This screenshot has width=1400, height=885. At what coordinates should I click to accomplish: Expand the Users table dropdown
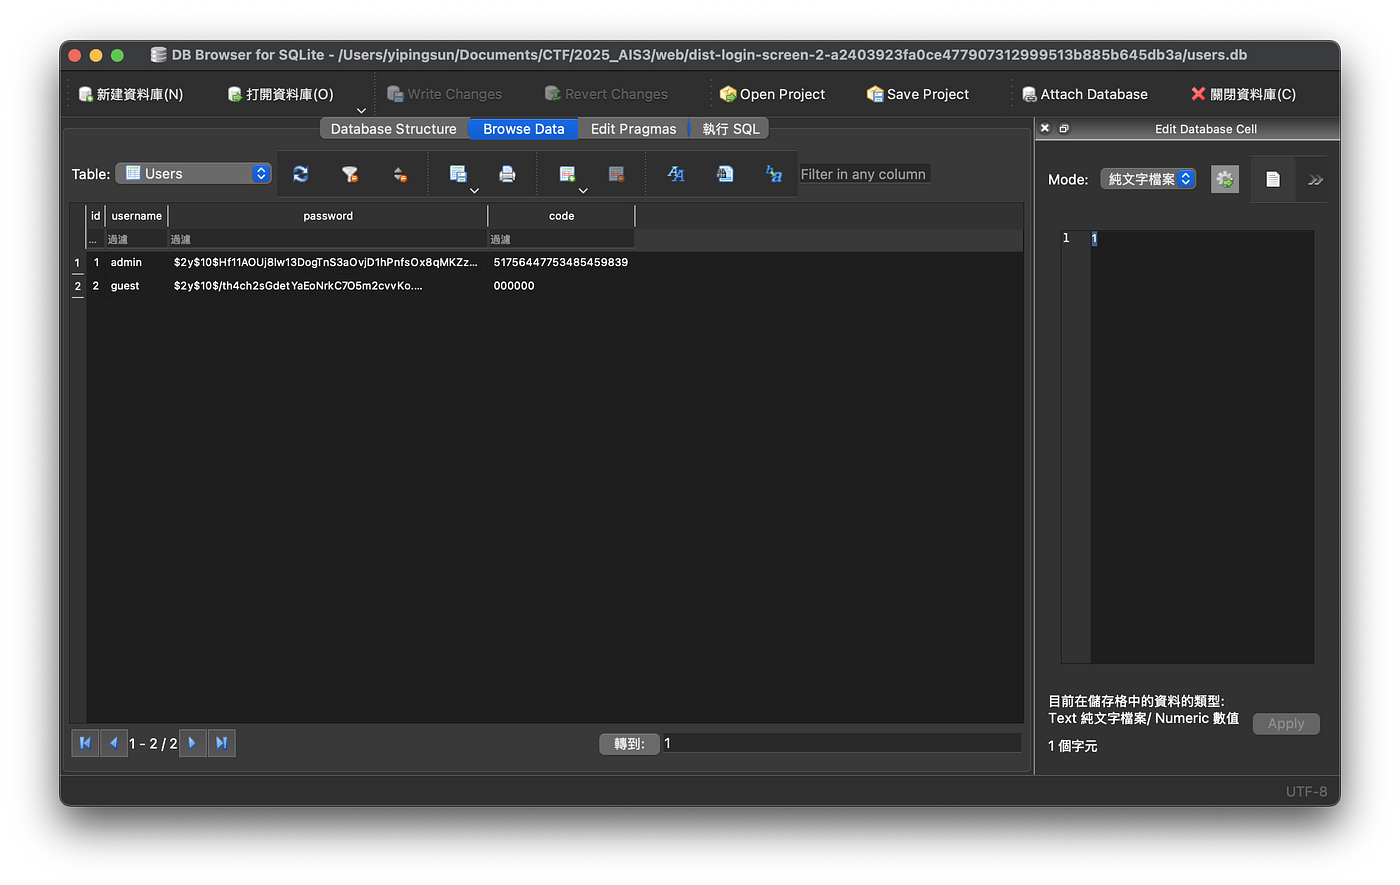click(x=193, y=173)
